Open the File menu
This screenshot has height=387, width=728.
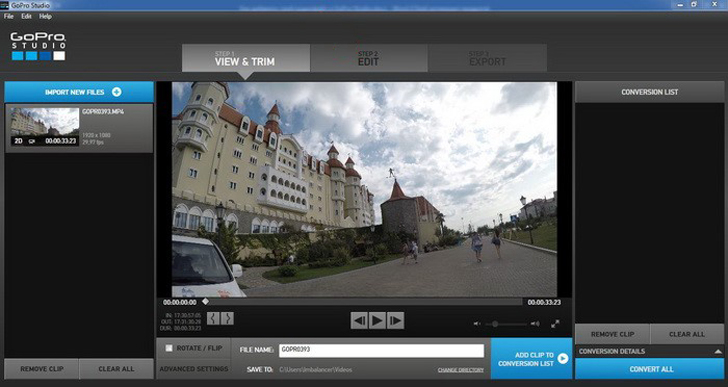point(9,16)
